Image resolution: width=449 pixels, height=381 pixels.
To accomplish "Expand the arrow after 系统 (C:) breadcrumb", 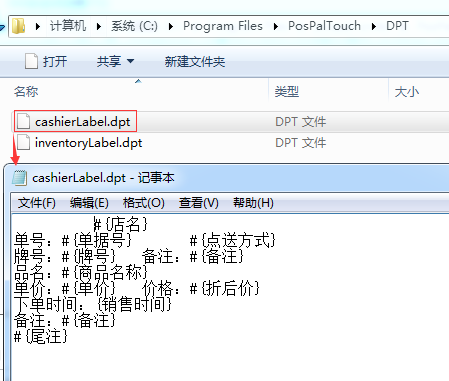I will [x=171, y=26].
